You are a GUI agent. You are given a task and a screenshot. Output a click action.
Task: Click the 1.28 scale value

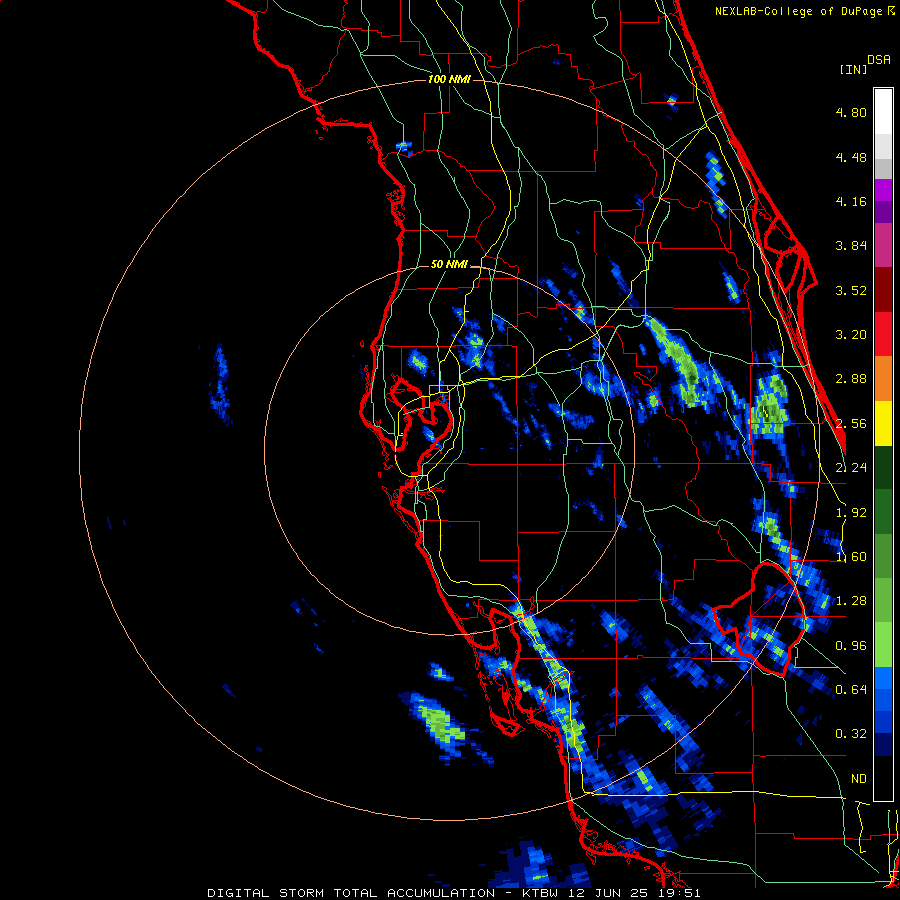pyautogui.click(x=851, y=601)
